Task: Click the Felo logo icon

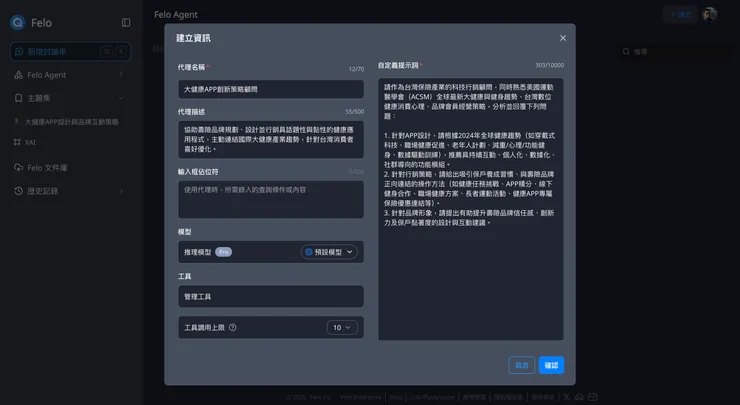Action: [17, 22]
